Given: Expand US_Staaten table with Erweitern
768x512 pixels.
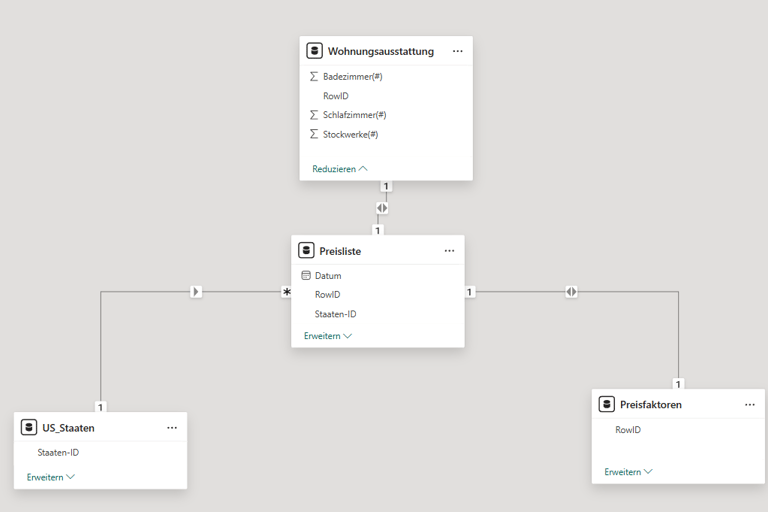Looking at the screenshot, I should click(x=50, y=477).
